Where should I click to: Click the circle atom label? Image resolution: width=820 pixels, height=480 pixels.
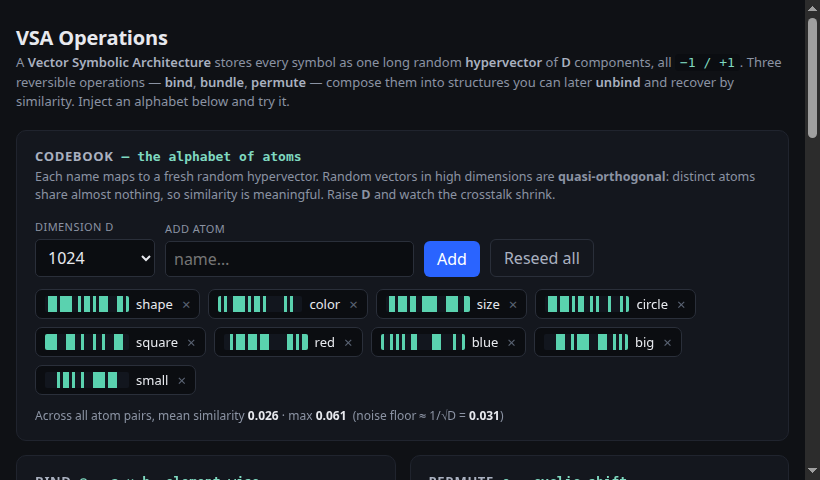[652, 304]
